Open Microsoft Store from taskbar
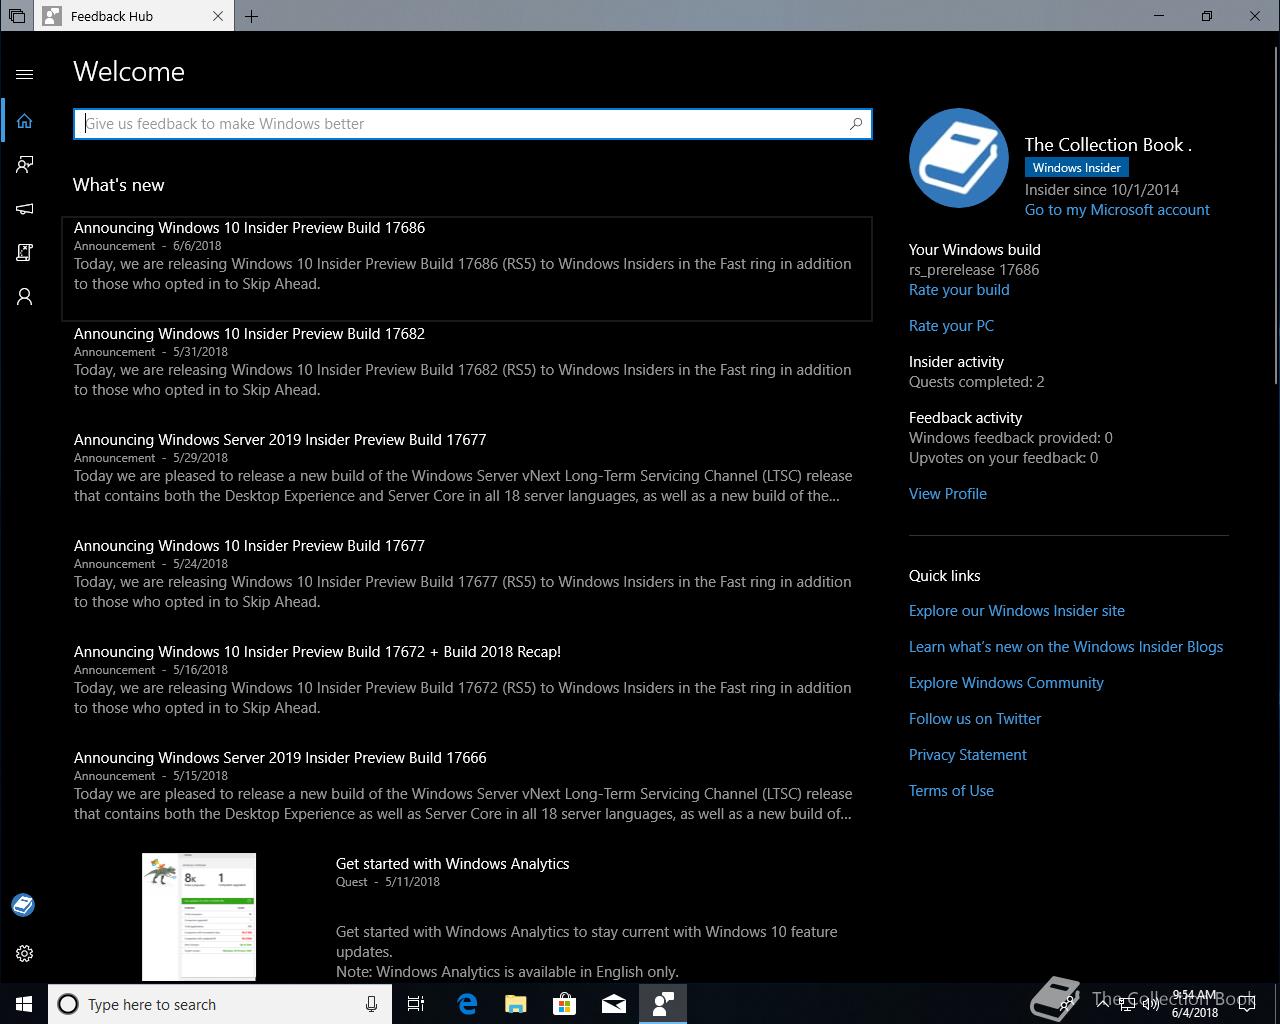Image resolution: width=1280 pixels, height=1024 pixels. pos(565,1004)
